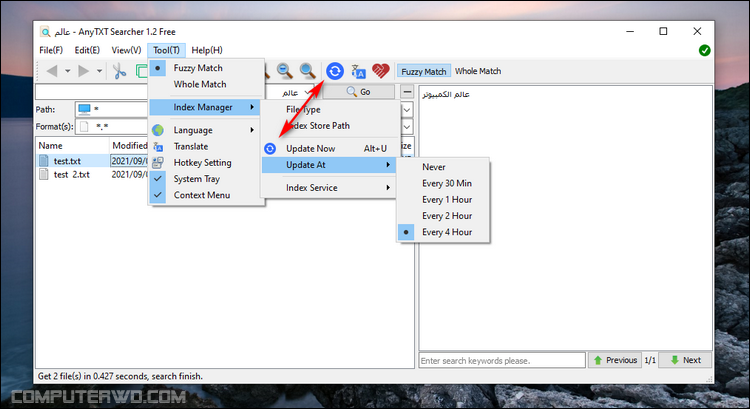The width and height of the screenshot is (750, 409).
Task: Click the Translate toolbar icon
Action: 358,71
